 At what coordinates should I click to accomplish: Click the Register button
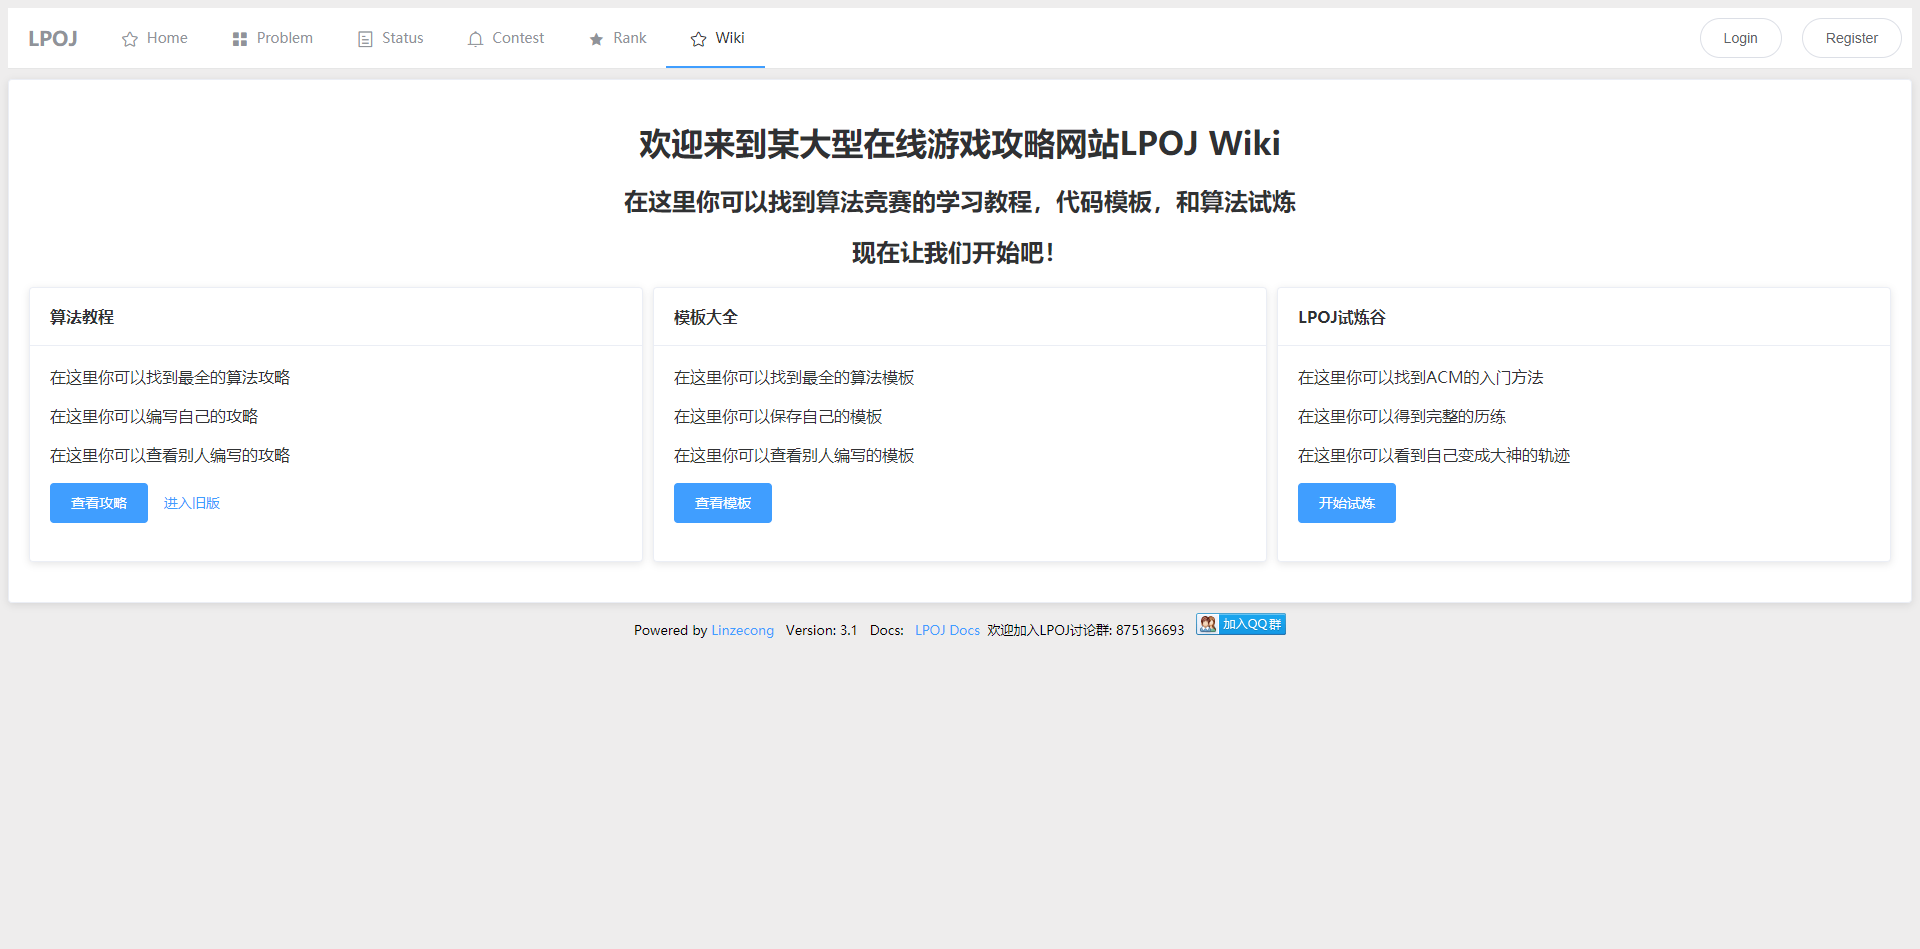(1851, 37)
